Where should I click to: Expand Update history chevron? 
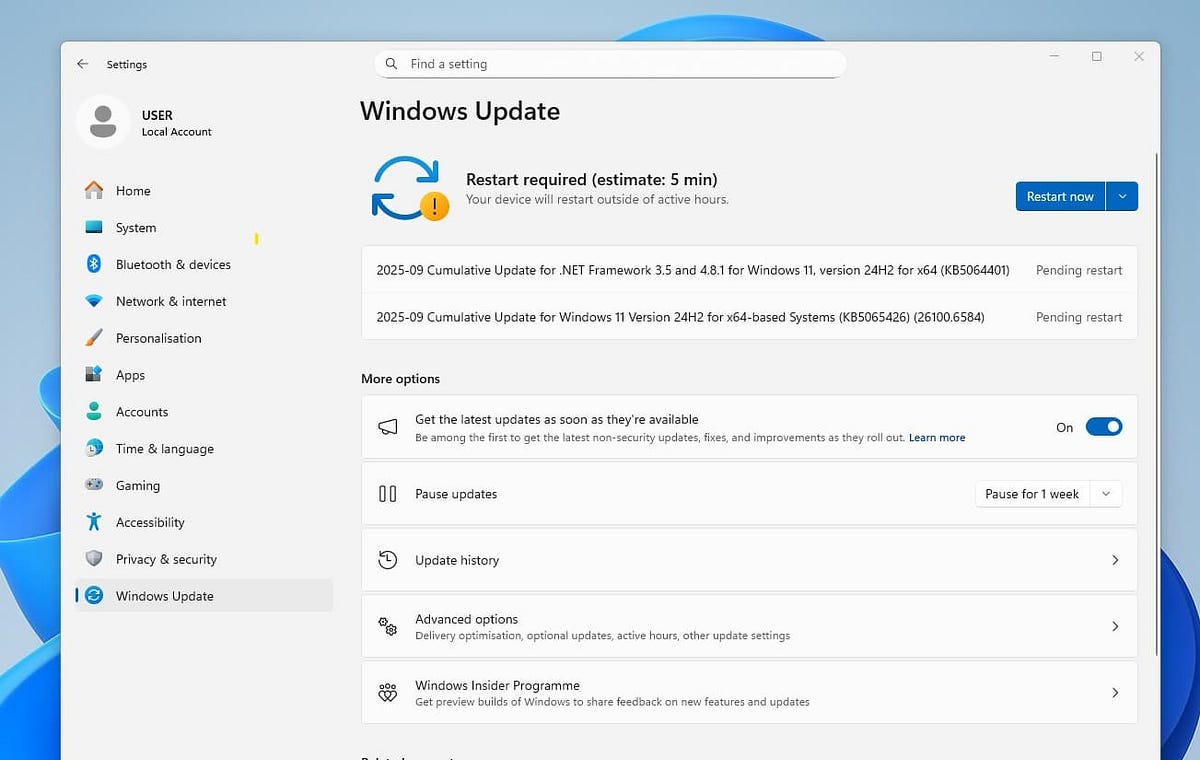[x=1115, y=560]
